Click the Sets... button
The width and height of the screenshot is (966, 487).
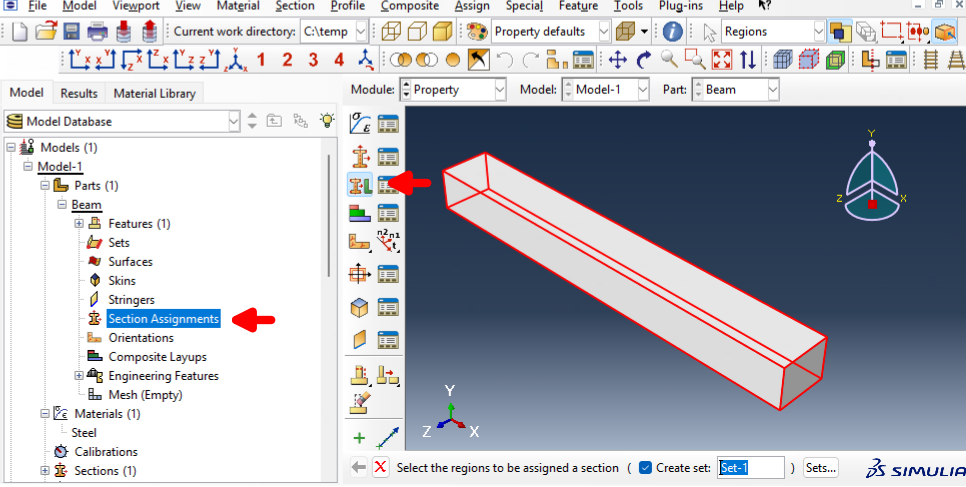[x=820, y=467]
